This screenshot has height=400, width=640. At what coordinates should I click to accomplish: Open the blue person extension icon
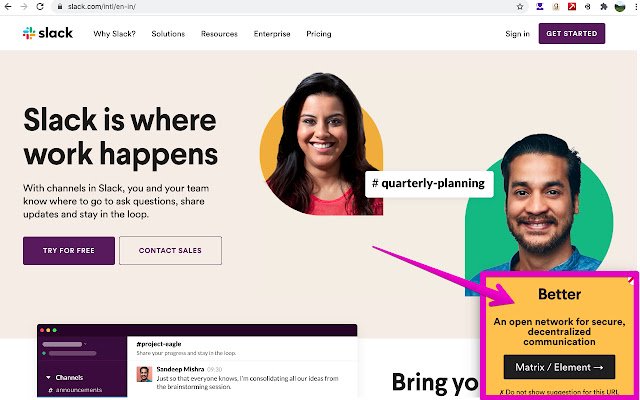540,6
